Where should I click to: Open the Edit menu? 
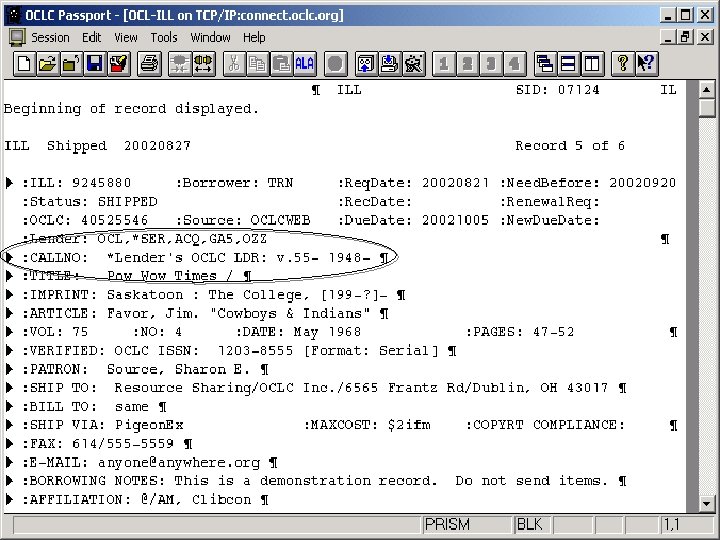(x=91, y=38)
